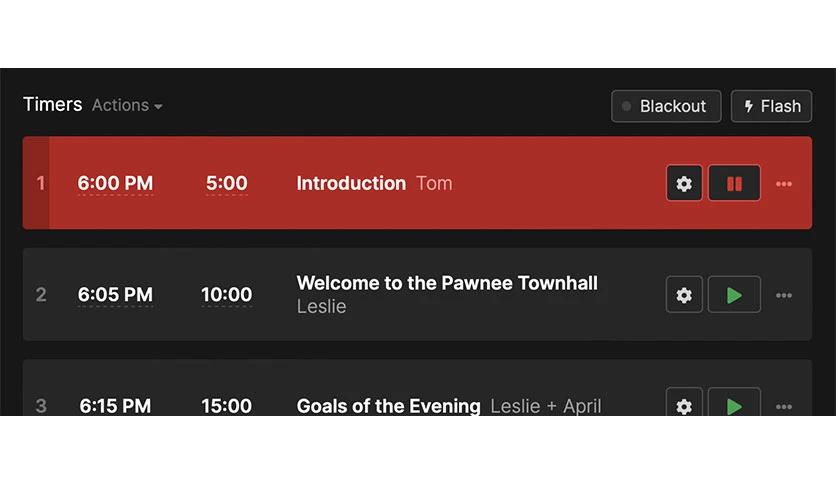The width and height of the screenshot is (836, 484).
Task: Open more options for Pawnee Townhall timer
Action: tap(784, 295)
